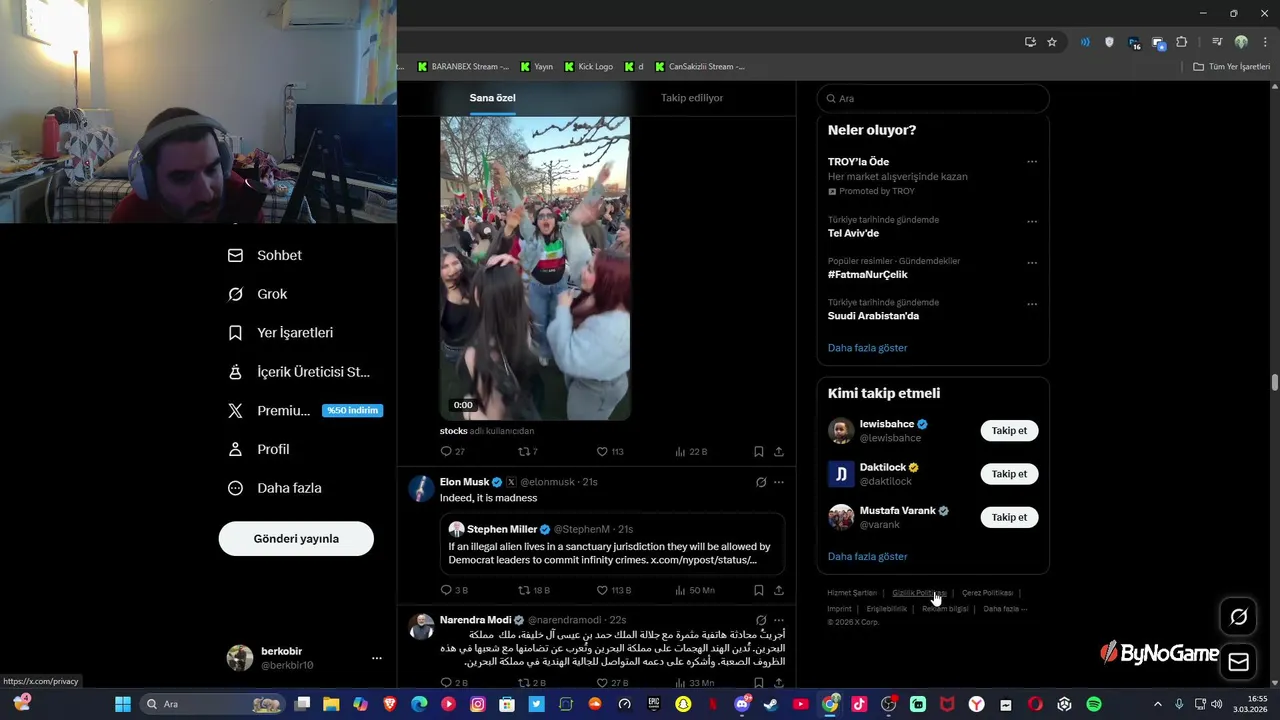
Task: Open Spotify from the taskbar
Action: [1094, 704]
